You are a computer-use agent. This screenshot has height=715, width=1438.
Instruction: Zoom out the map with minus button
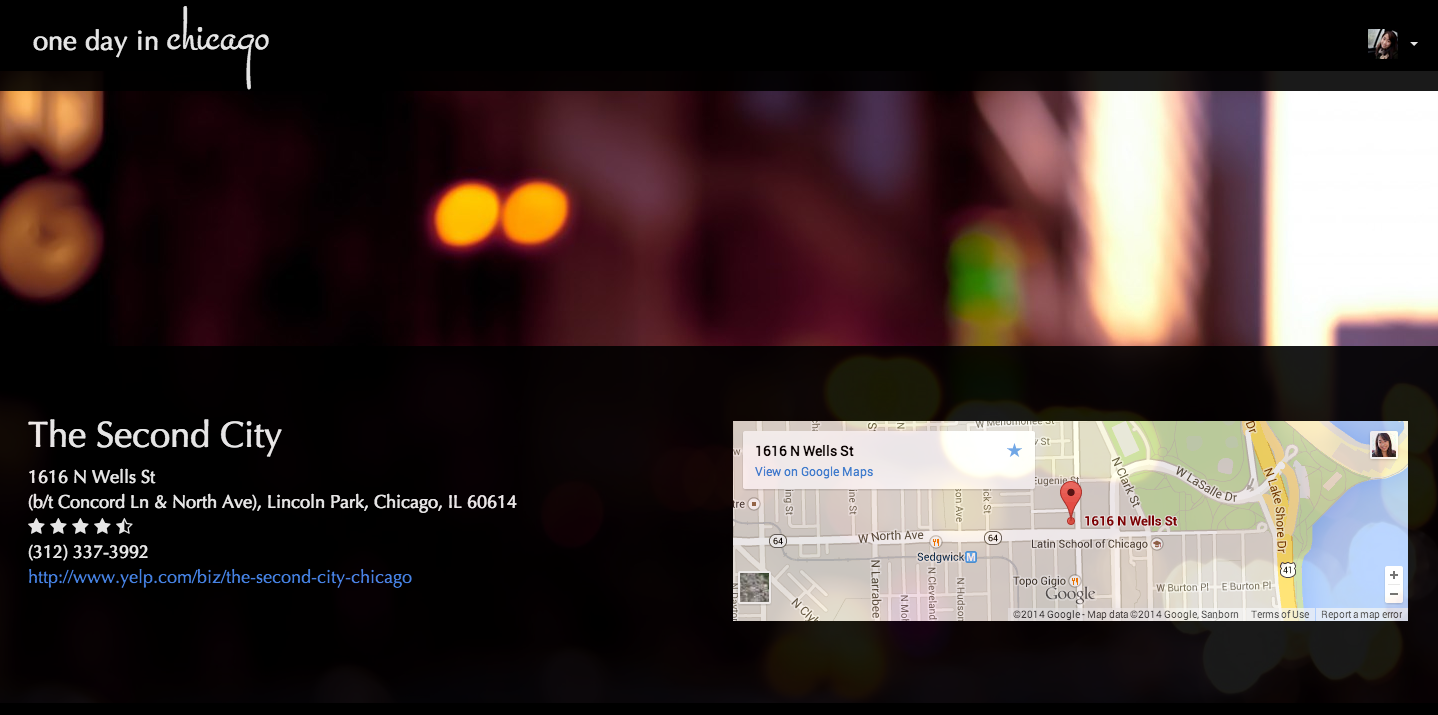tap(1394, 594)
